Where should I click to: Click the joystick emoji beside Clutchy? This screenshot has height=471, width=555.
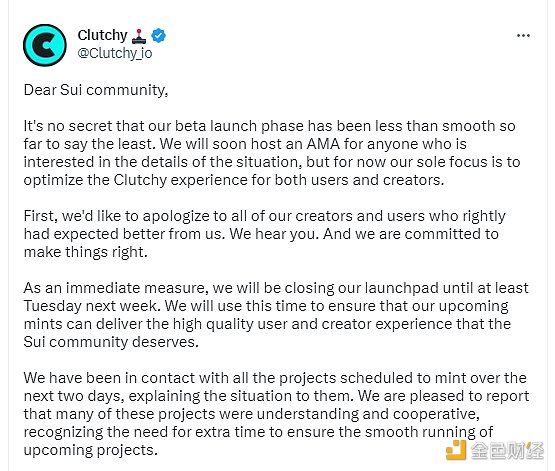pos(139,36)
